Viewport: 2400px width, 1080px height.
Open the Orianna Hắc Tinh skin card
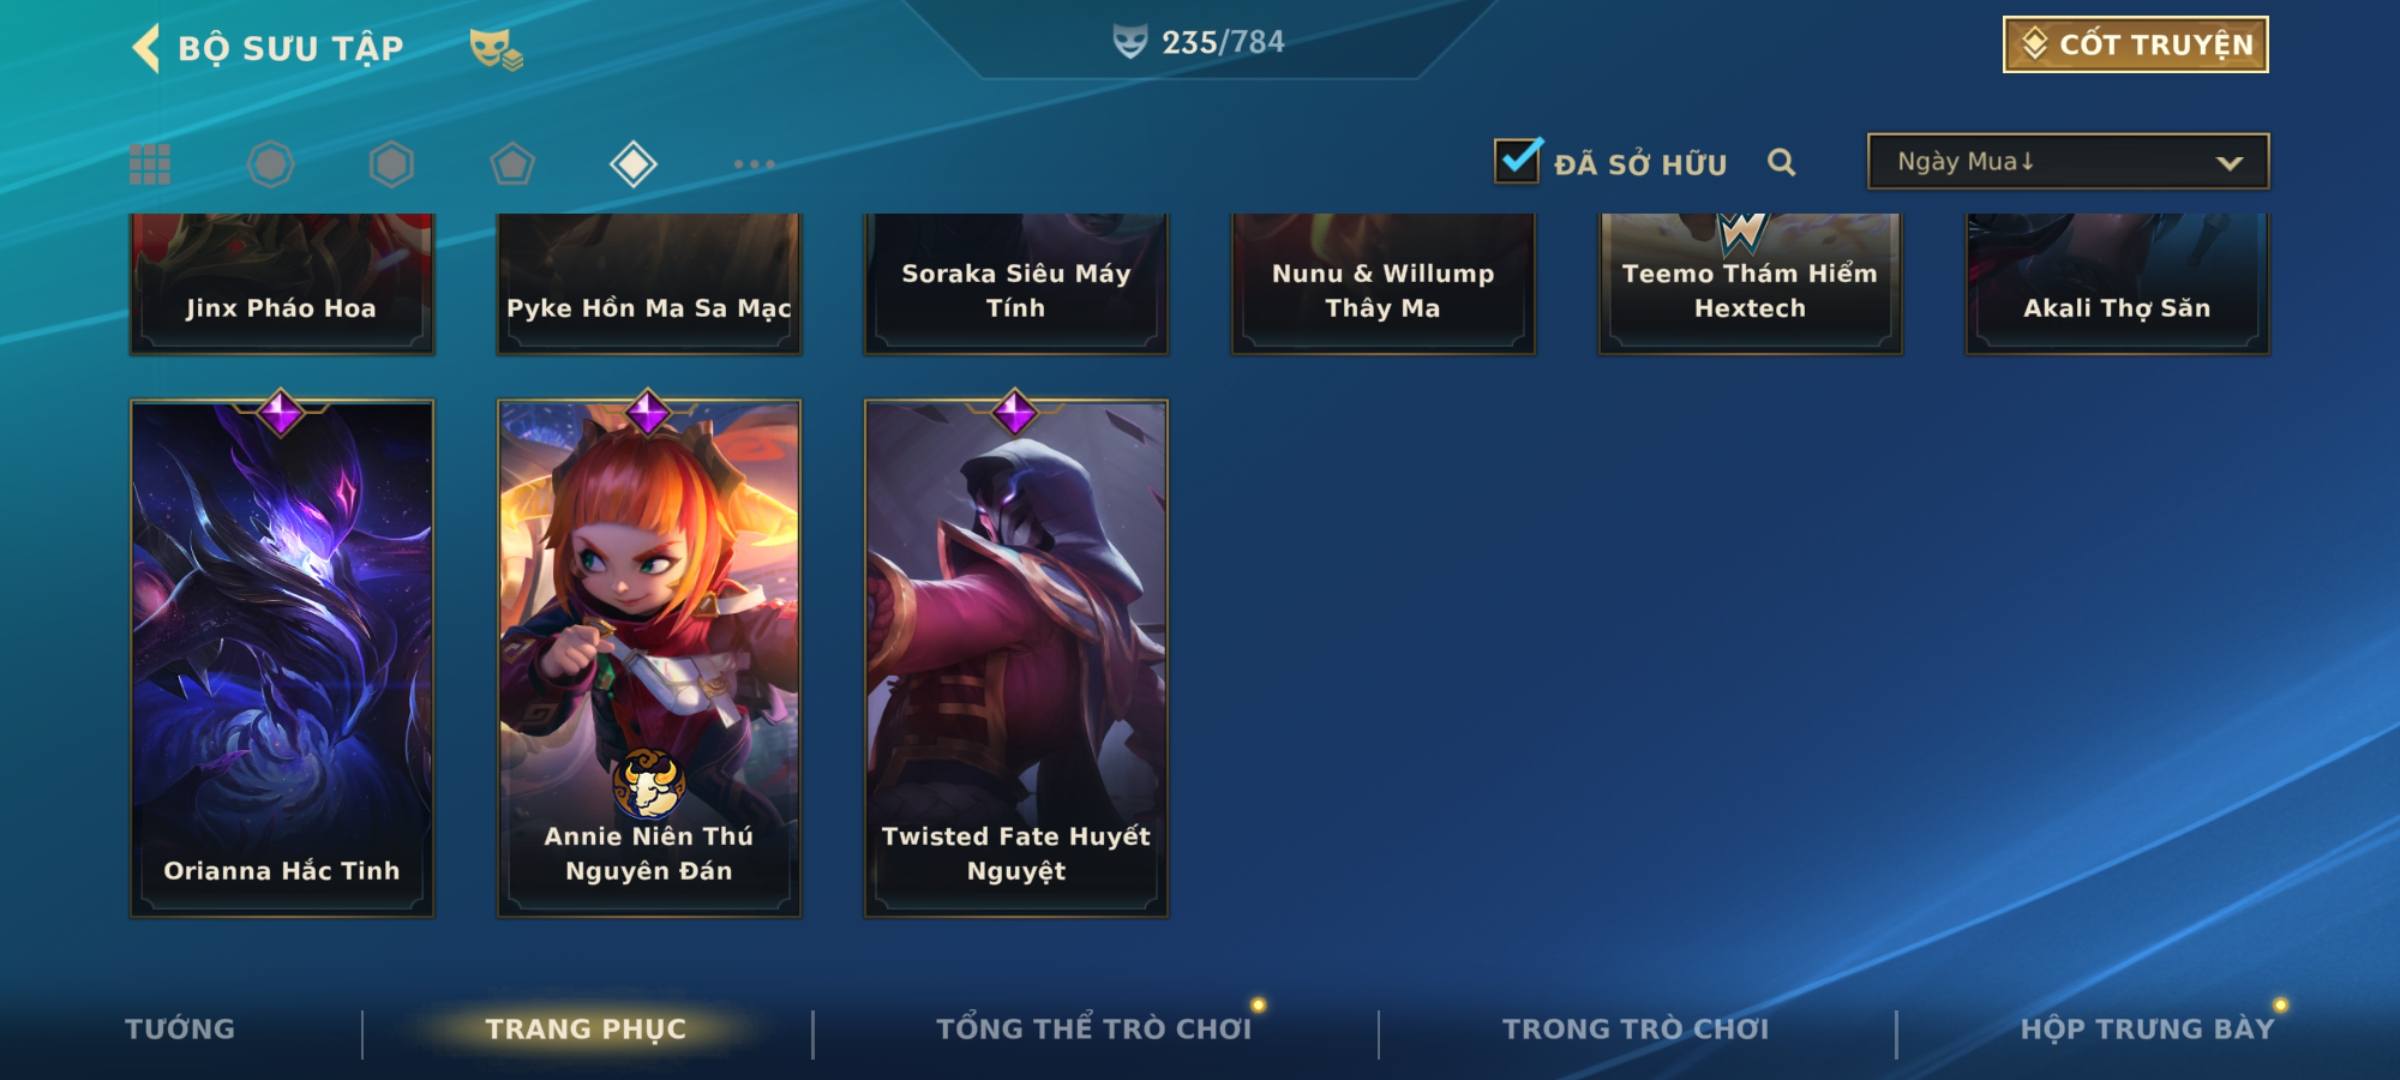[282, 658]
